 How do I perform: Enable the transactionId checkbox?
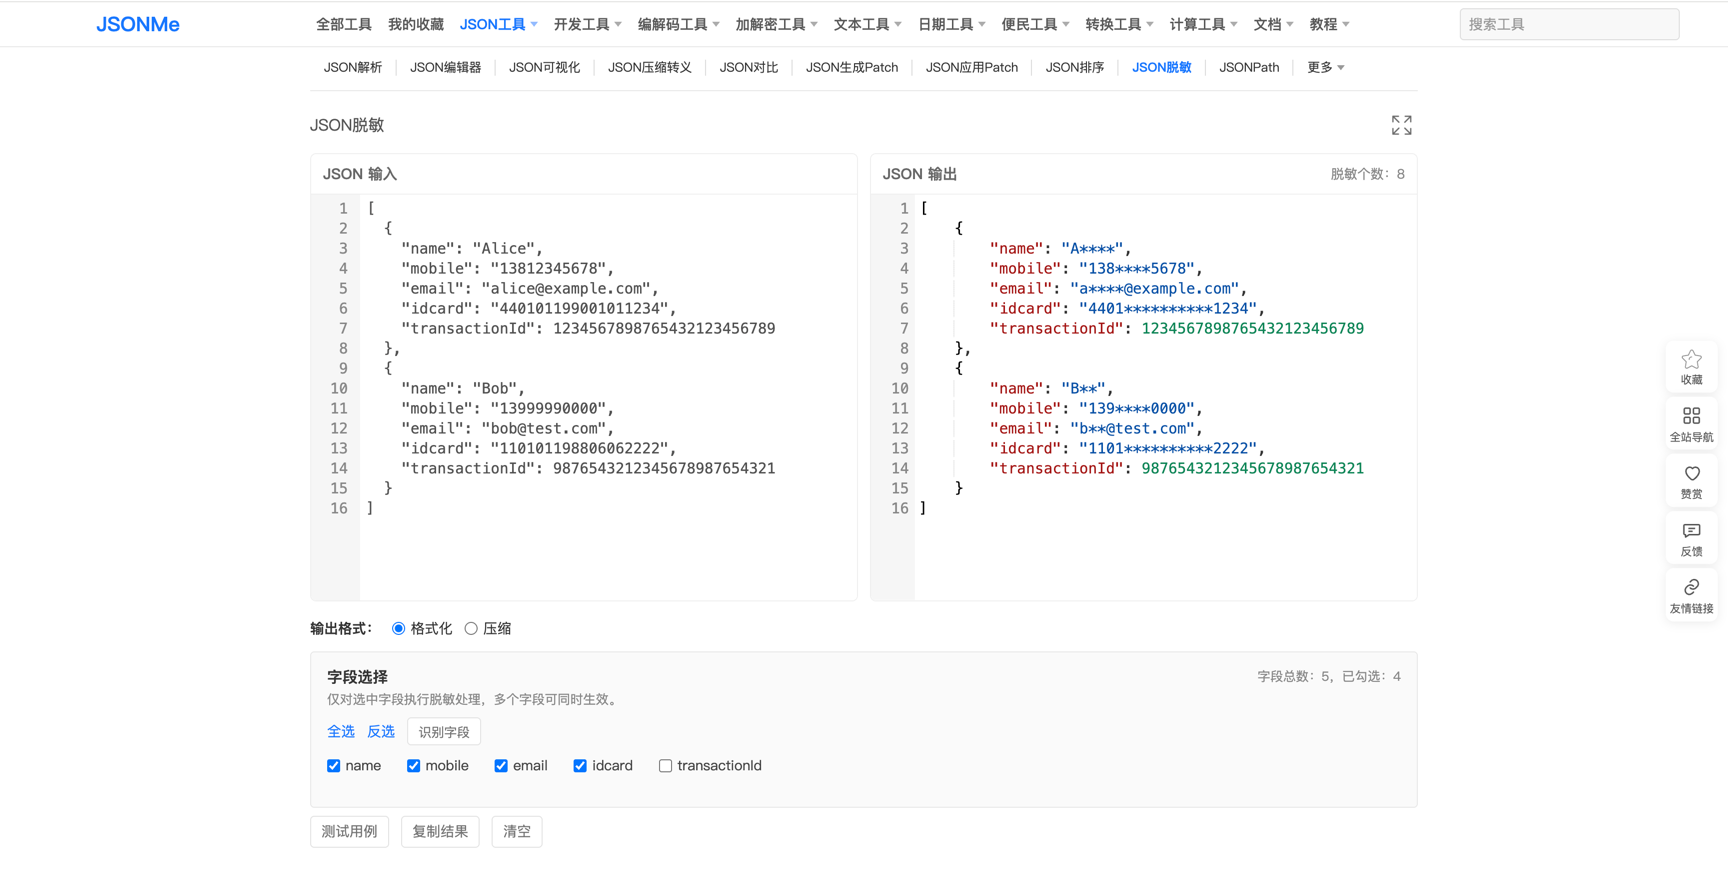665,766
